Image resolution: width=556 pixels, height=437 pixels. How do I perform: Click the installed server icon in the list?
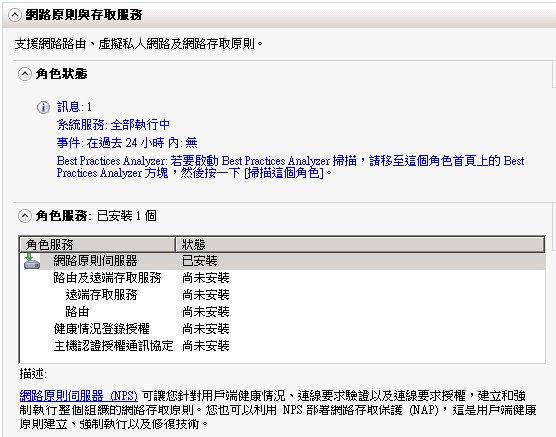tap(32, 261)
